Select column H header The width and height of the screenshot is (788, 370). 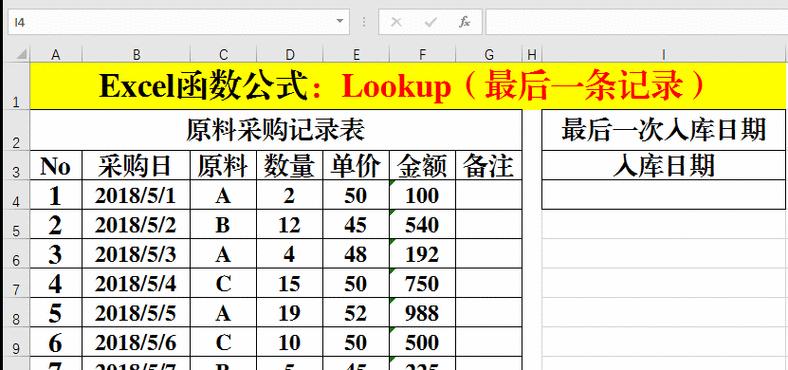532,54
